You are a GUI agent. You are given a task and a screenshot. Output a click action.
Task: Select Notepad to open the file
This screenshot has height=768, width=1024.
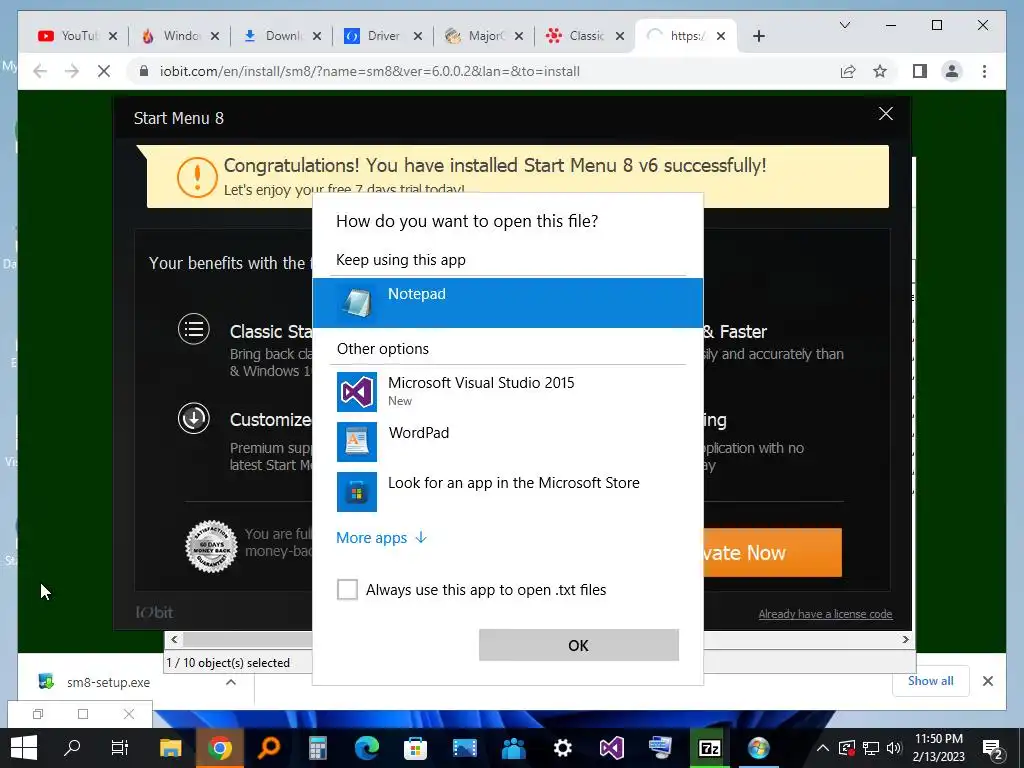(507, 302)
